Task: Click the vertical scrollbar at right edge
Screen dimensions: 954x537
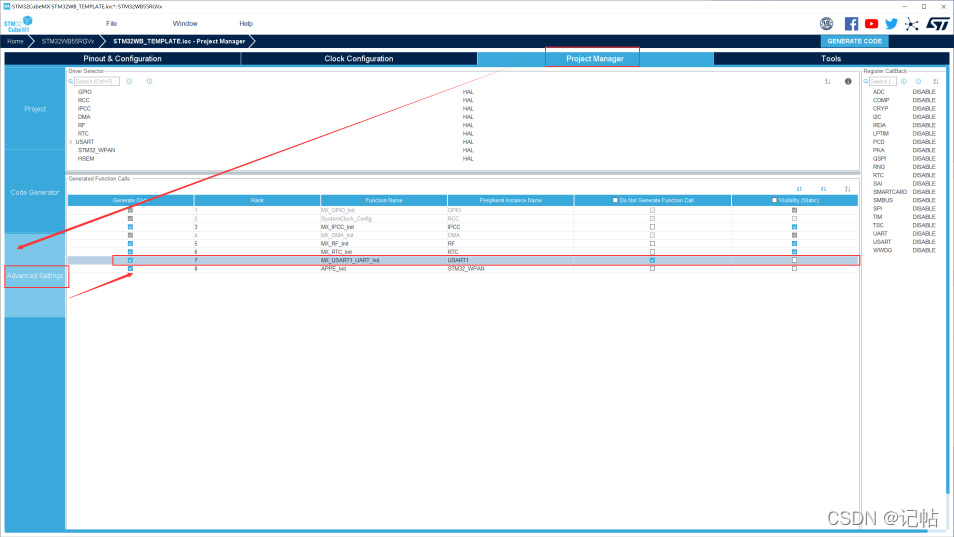Action: click(x=947, y=280)
